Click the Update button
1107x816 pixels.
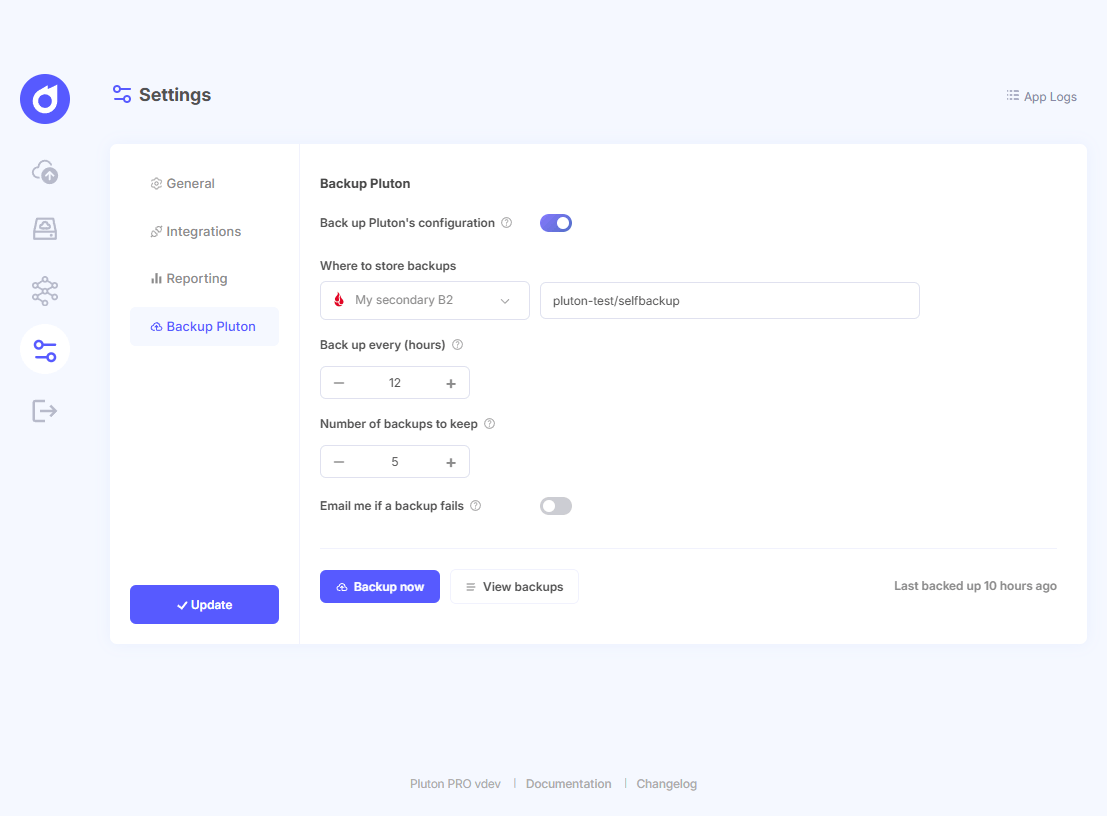click(204, 604)
